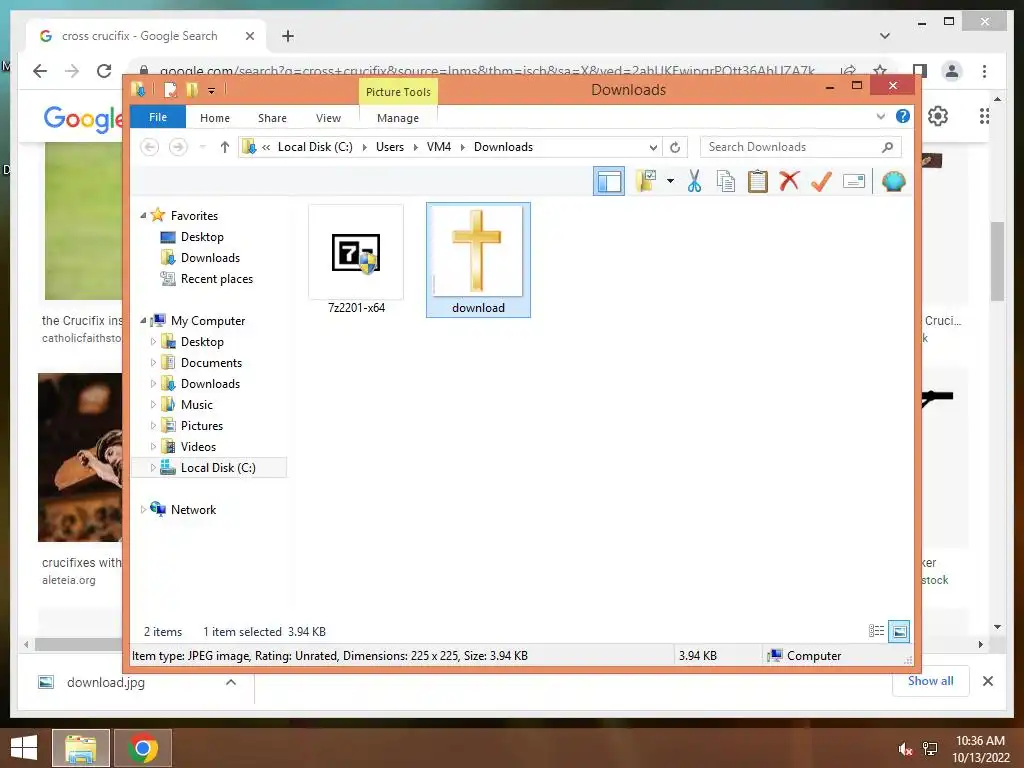Select the download cross image thumbnail
The image size is (1024, 768).
point(478,260)
